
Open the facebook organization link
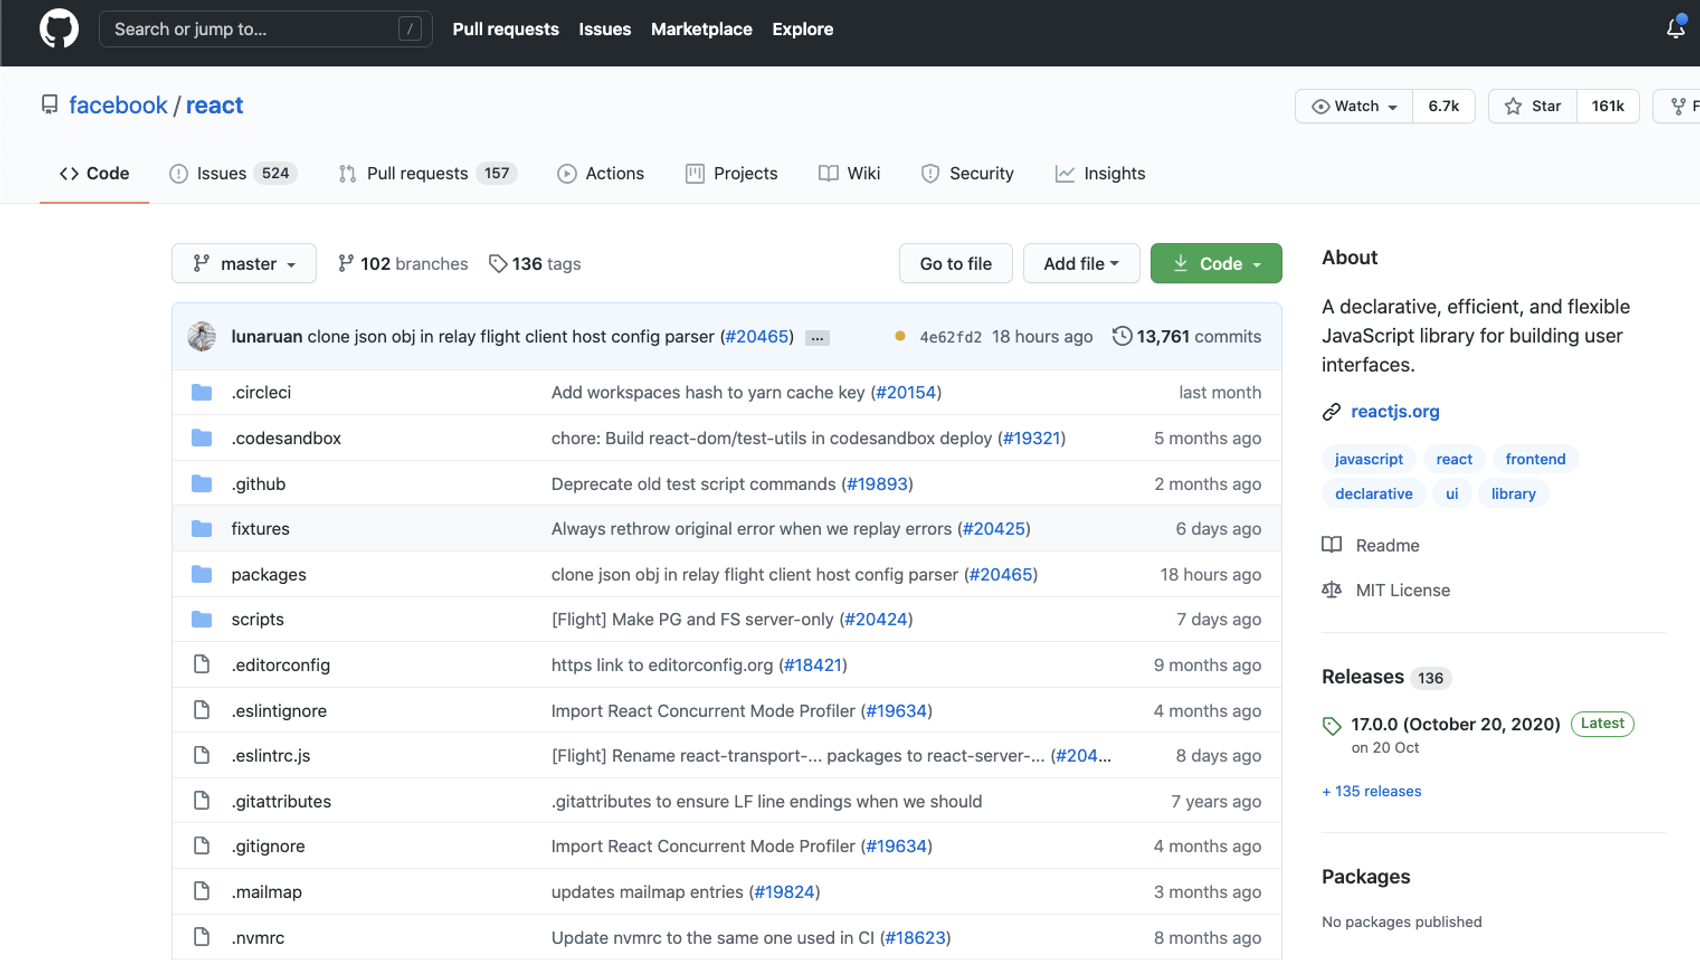tap(118, 105)
